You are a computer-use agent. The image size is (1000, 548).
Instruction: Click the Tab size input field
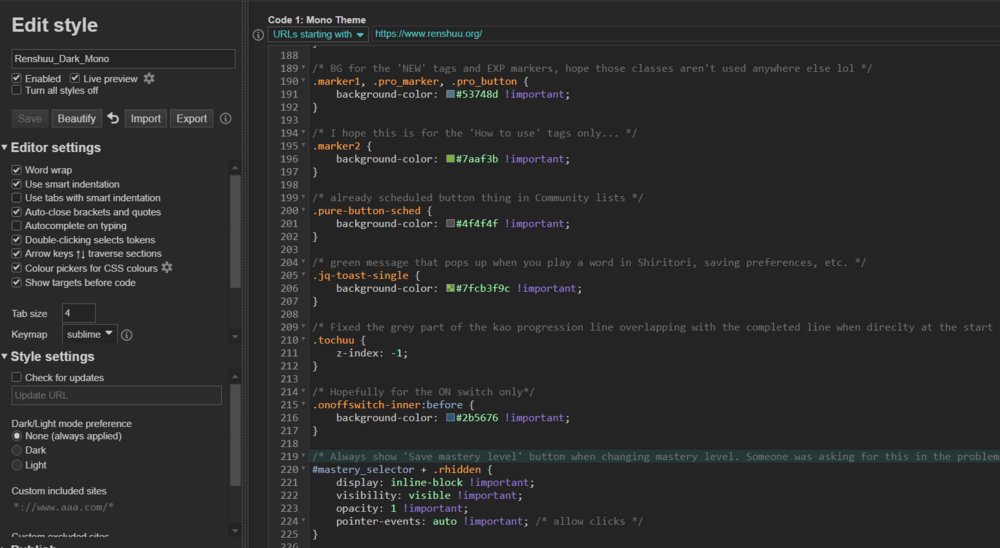[79, 313]
